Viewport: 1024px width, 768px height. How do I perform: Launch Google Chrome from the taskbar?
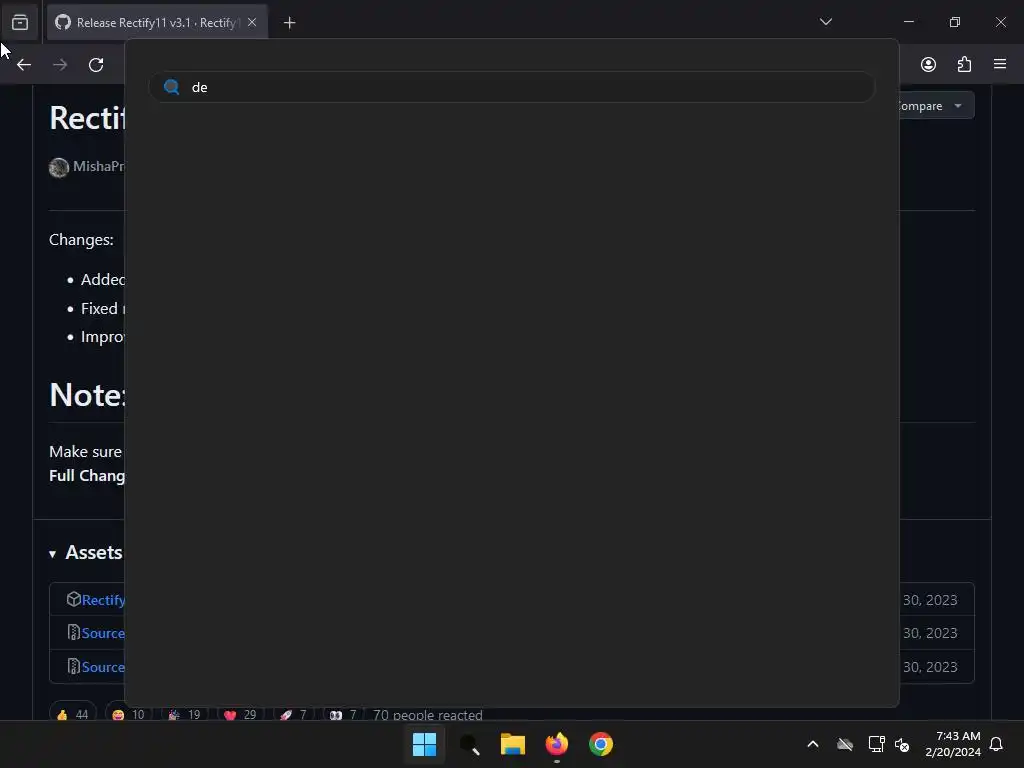pos(601,744)
